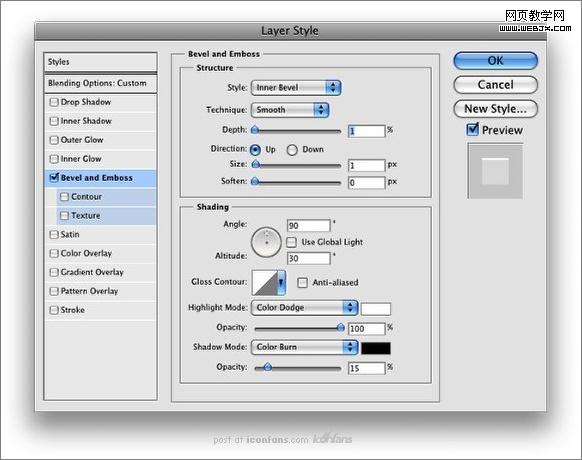Open the black Shadow color swatch
The image size is (582, 460).
click(x=376, y=348)
